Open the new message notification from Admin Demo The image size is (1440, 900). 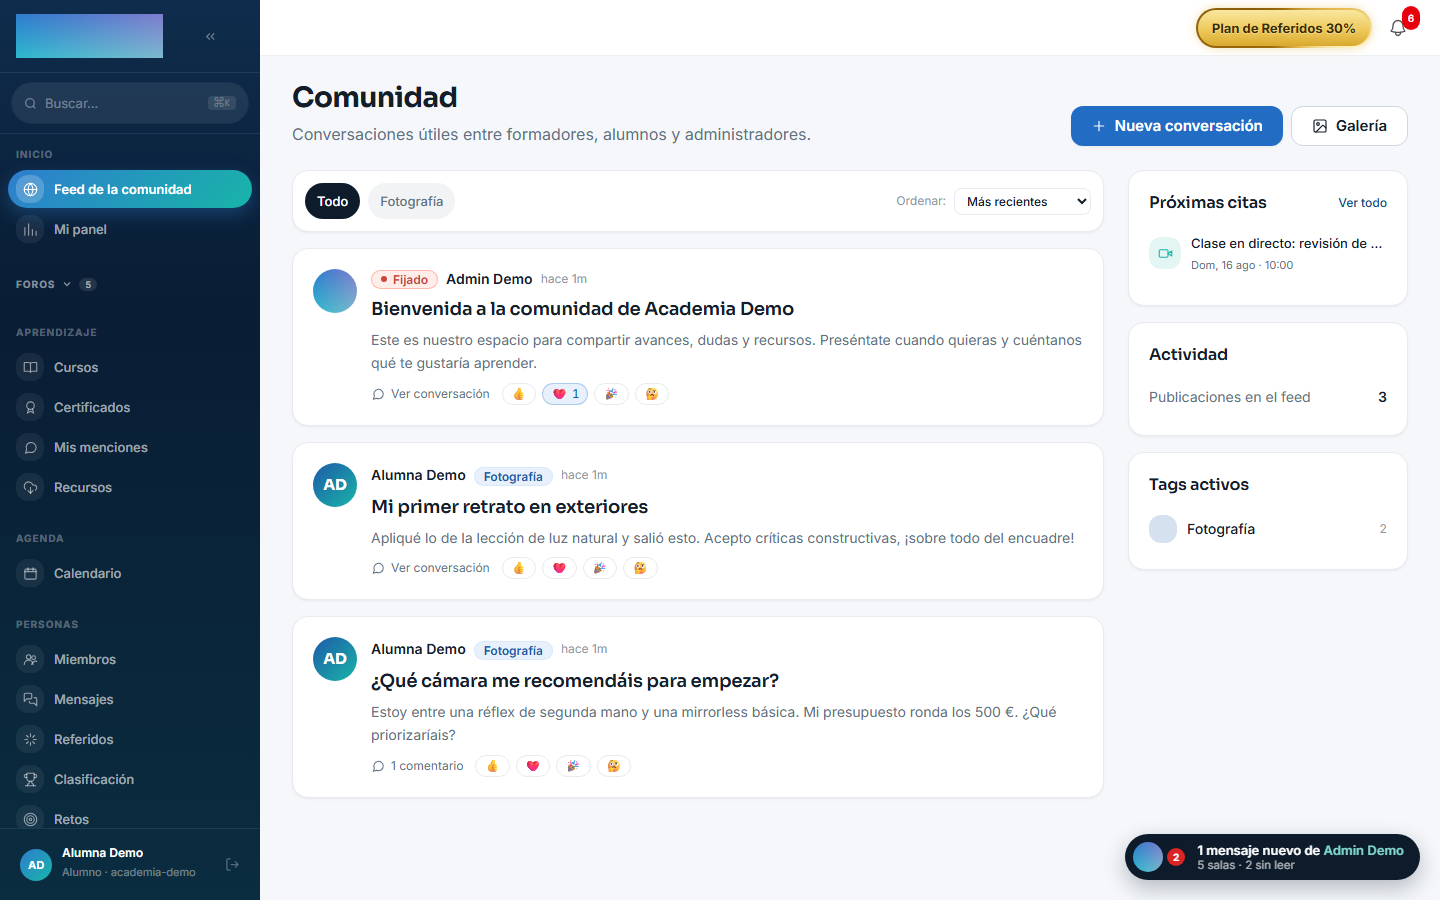1272,857
